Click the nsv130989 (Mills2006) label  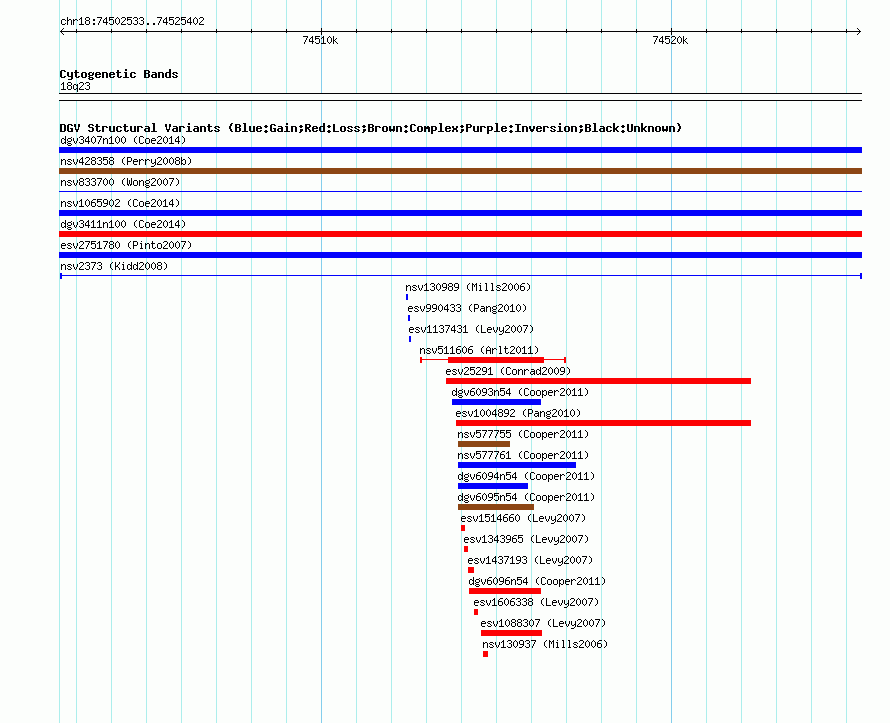pyautogui.click(x=468, y=287)
